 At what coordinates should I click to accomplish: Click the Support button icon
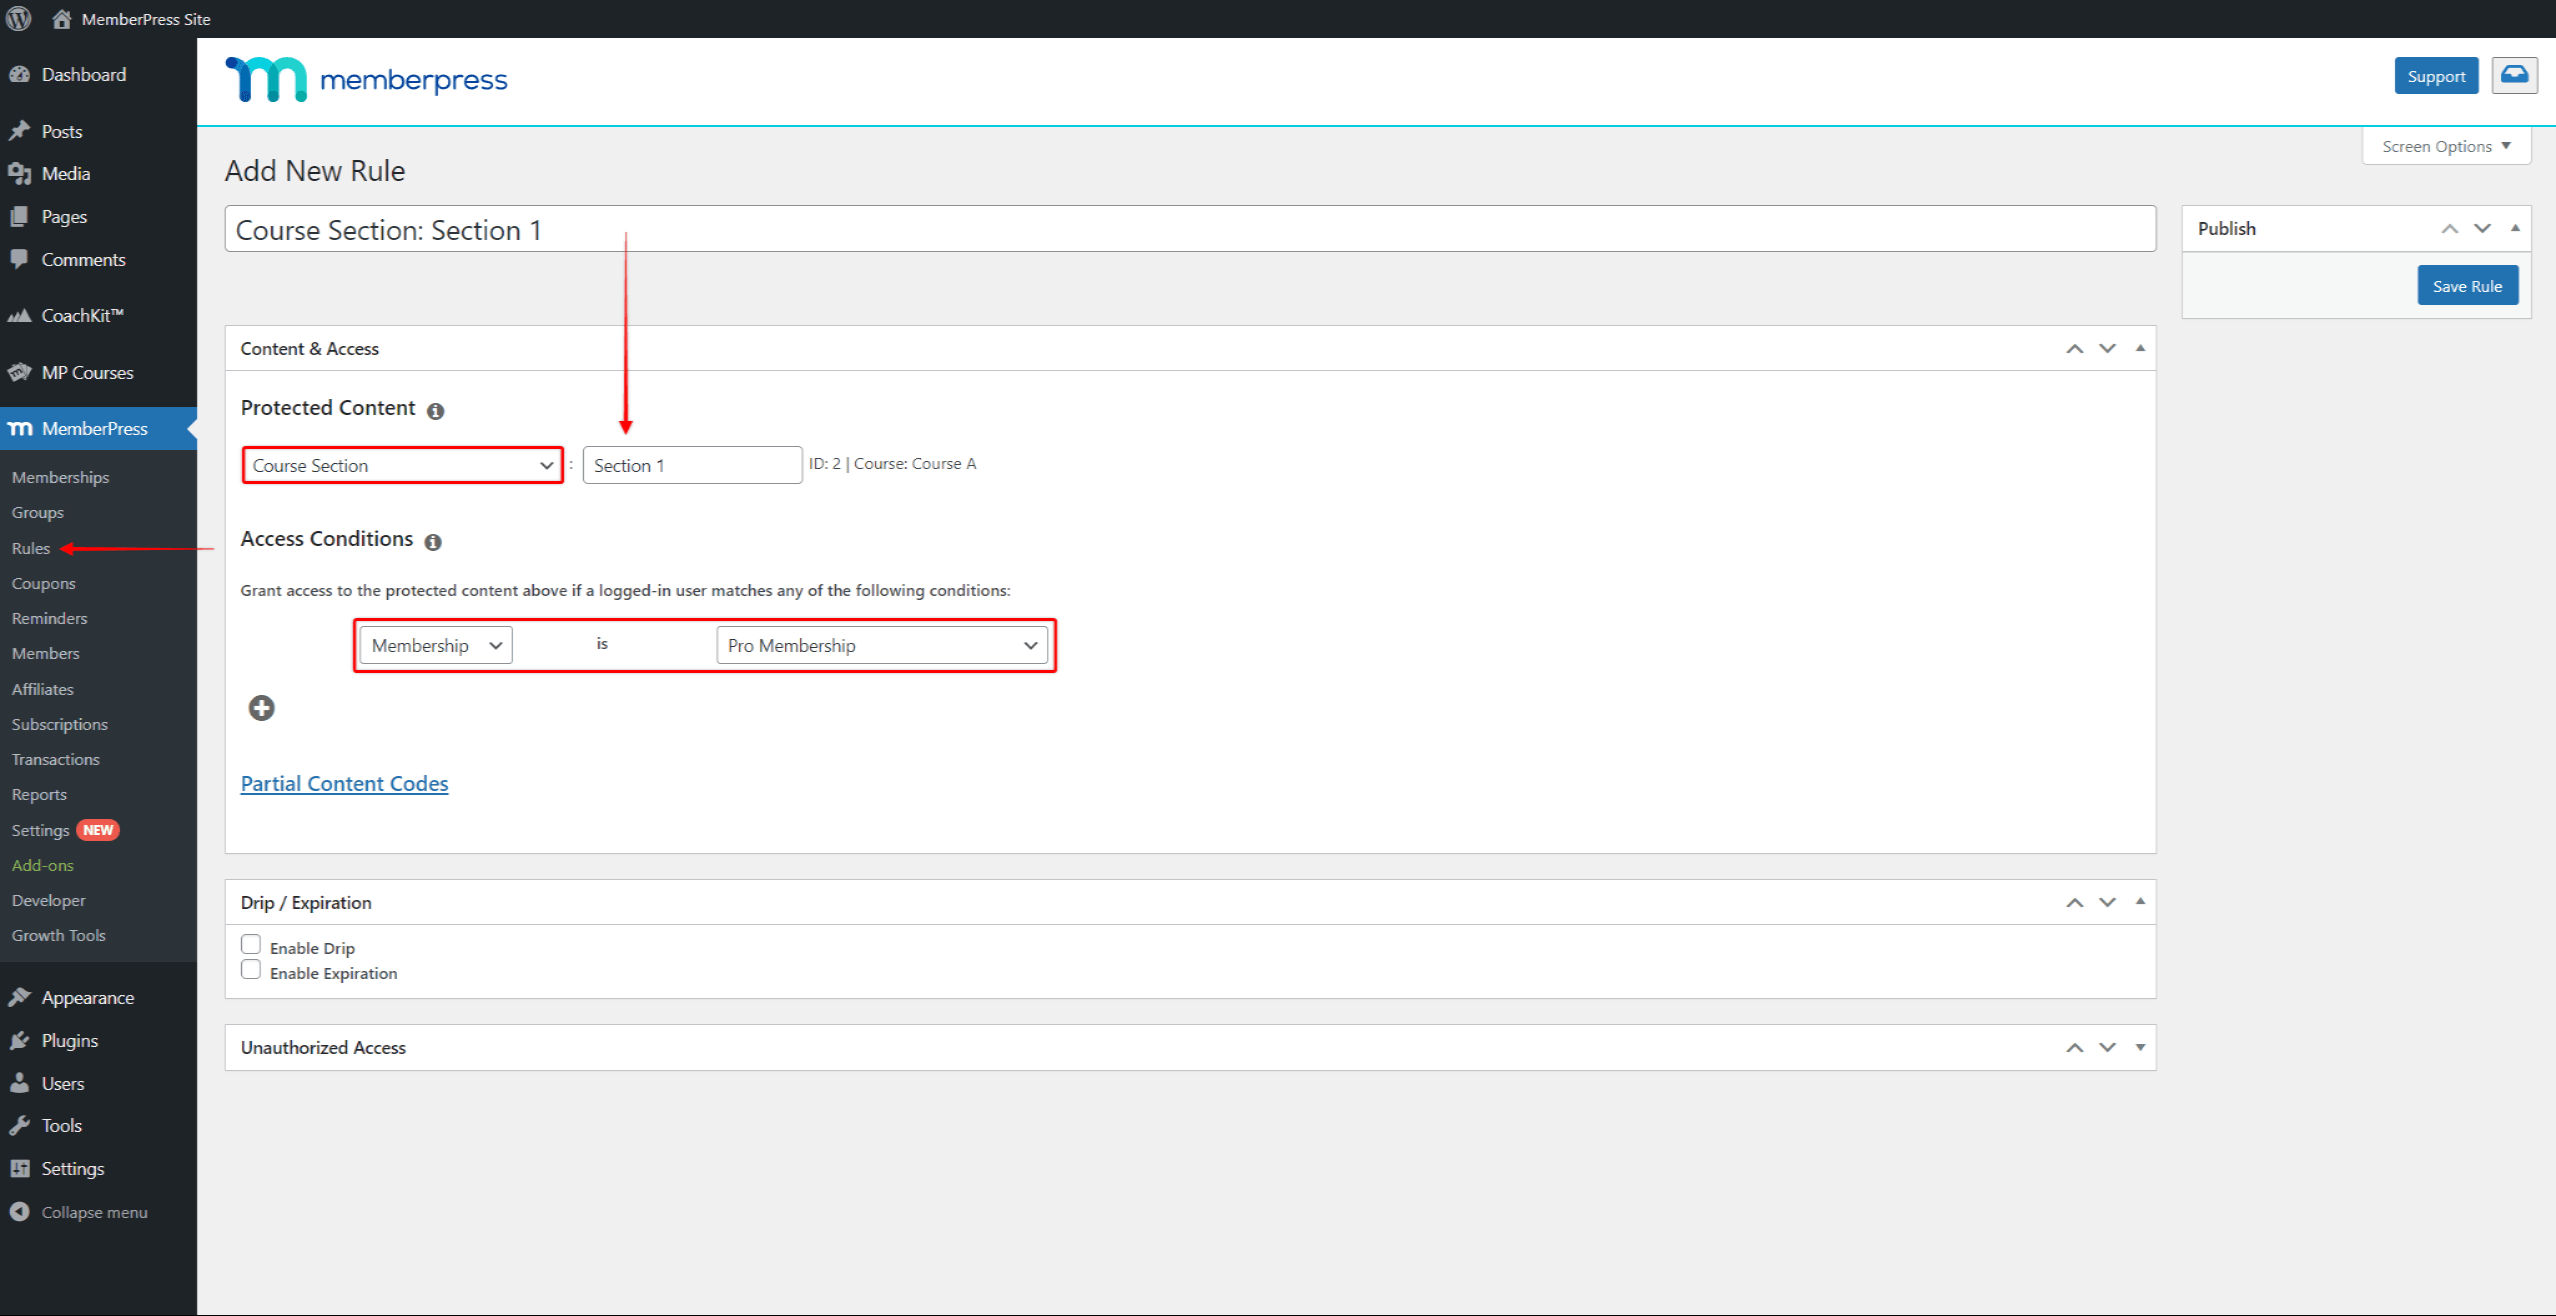2433,76
